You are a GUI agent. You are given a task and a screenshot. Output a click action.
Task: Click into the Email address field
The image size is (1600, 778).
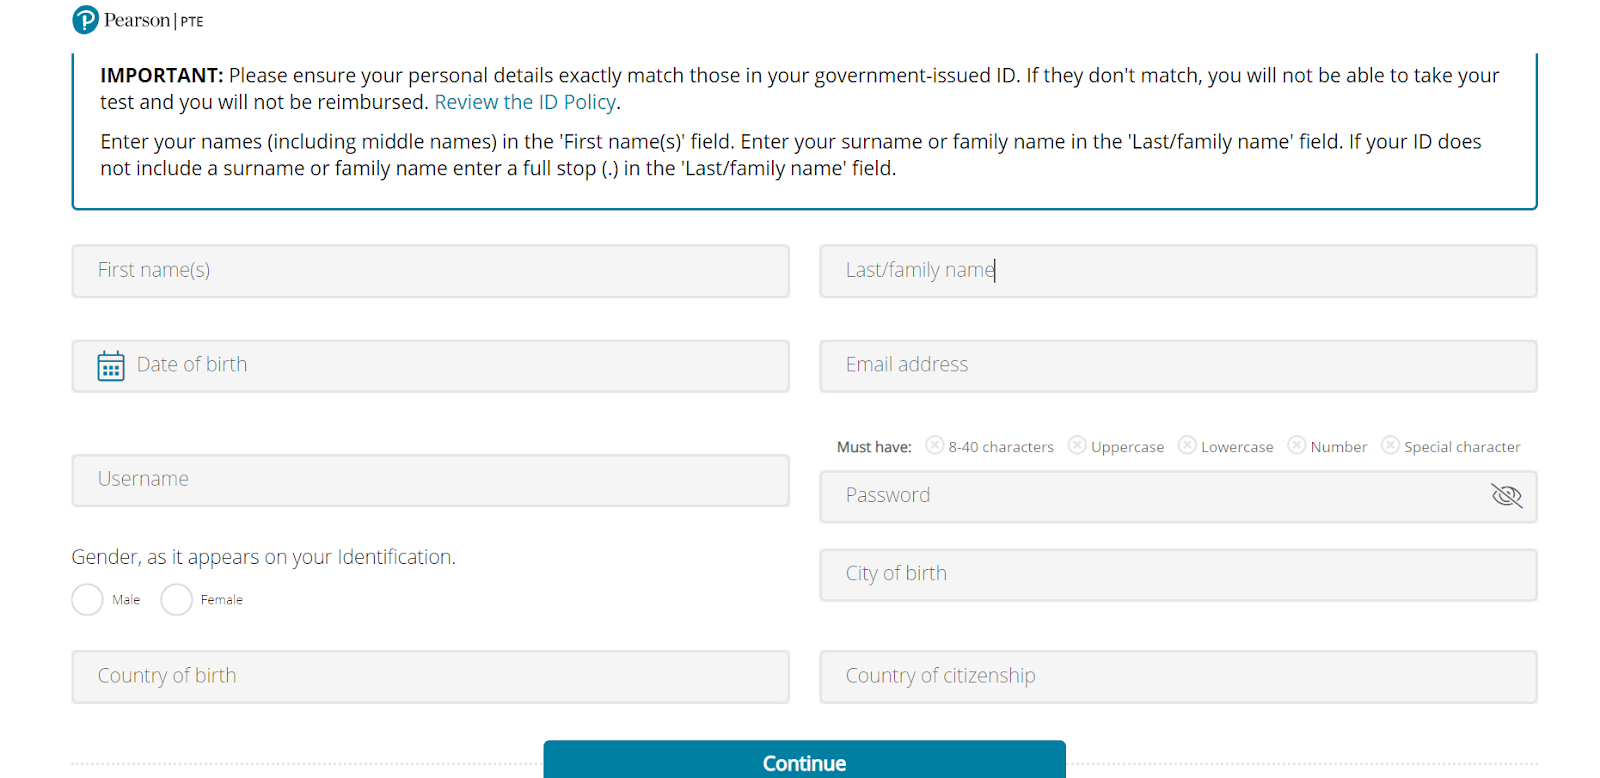(x=1178, y=366)
